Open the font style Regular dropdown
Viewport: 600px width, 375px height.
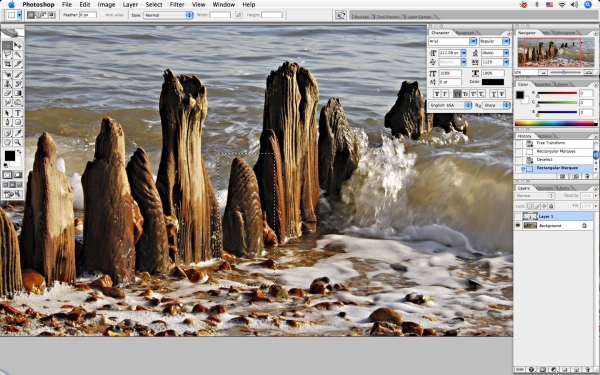pos(506,41)
